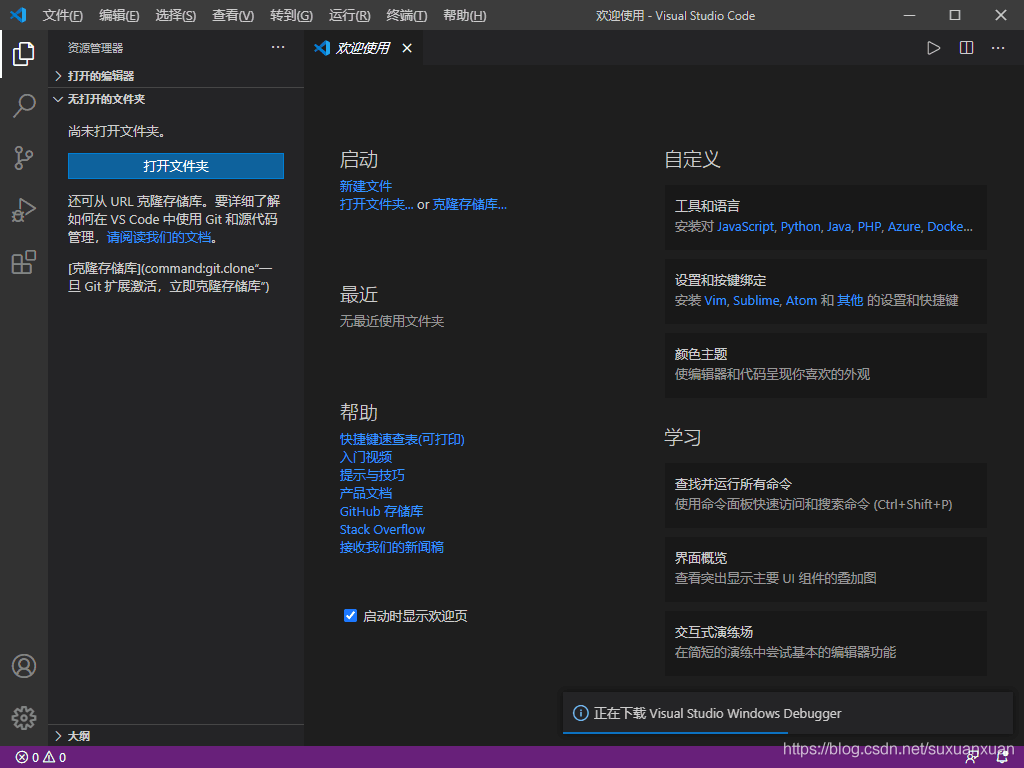
Task: Click the 新建文件 link
Action: [366, 186]
